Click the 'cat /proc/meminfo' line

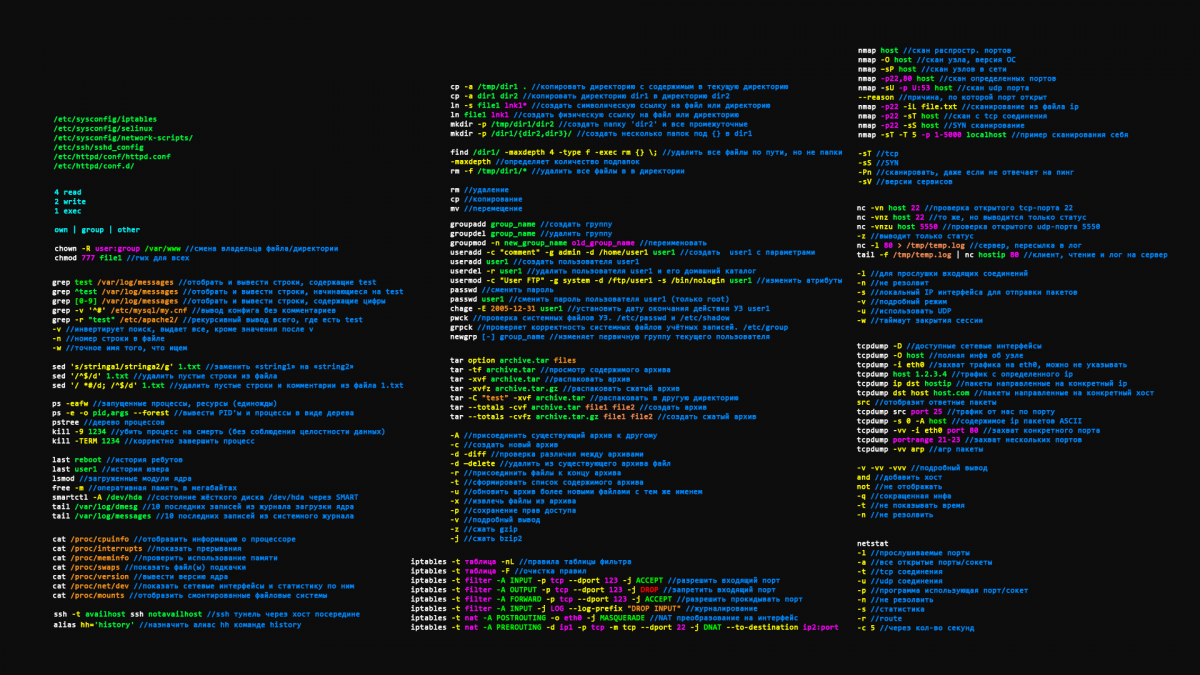pos(165,558)
